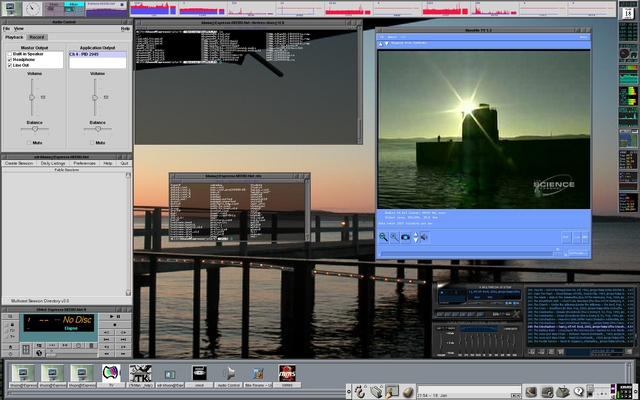The height and width of the screenshot is (400, 640).
Task: Click Preferences in the sdr window
Action: (x=84, y=163)
